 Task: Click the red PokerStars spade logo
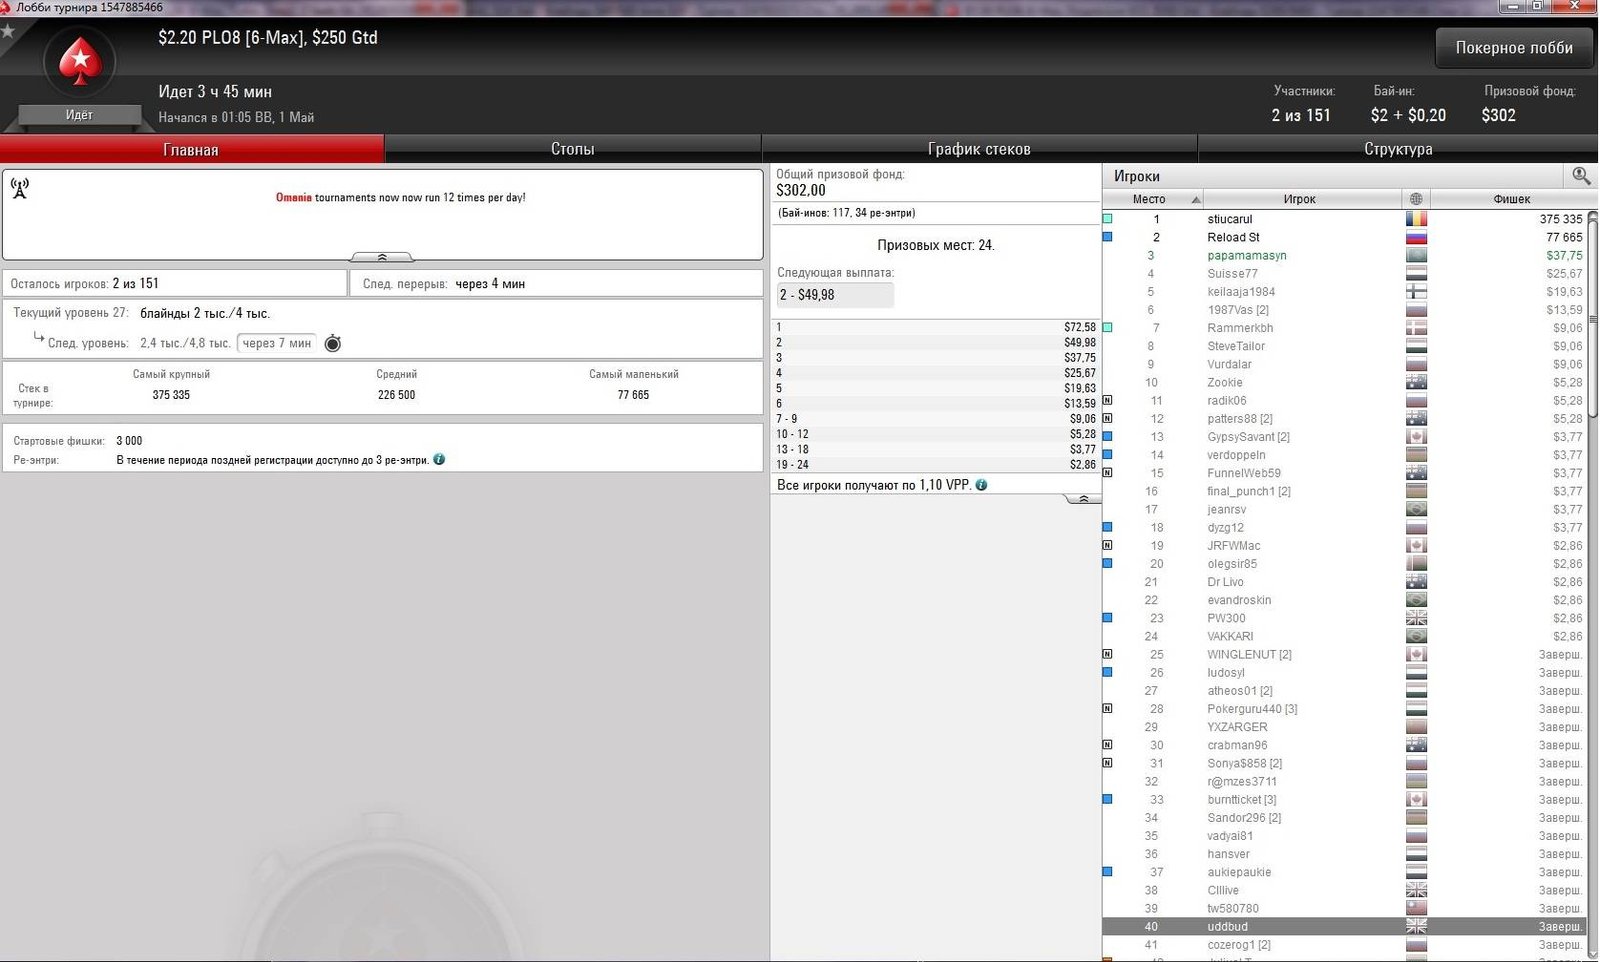click(x=80, y=63)
